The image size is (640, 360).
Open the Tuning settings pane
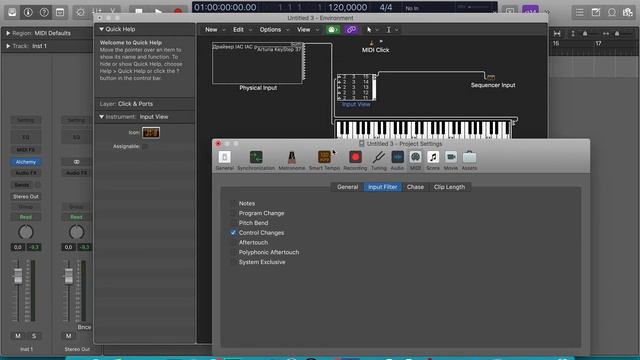[378, 160]
